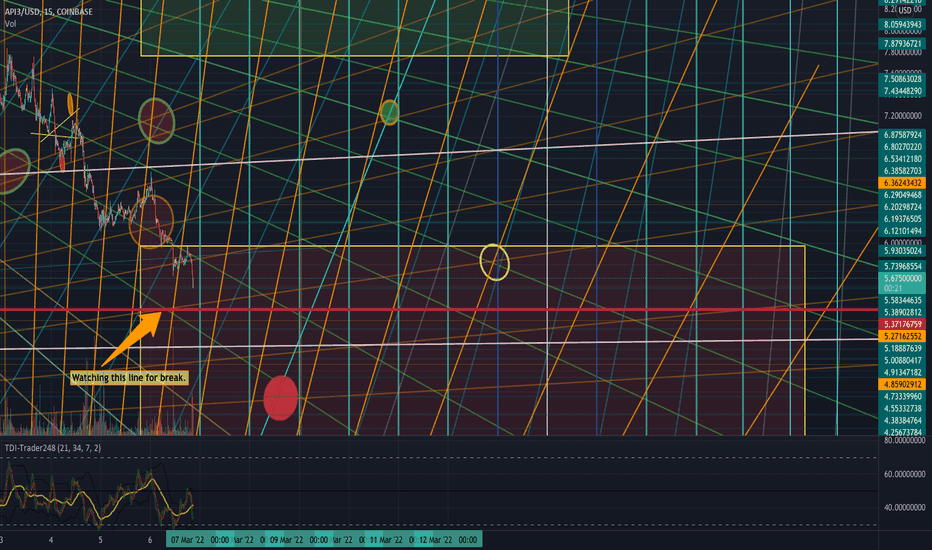
Task: Click the 6.29049468 price label
Action: pyautogui.click(x=902, y=195)
